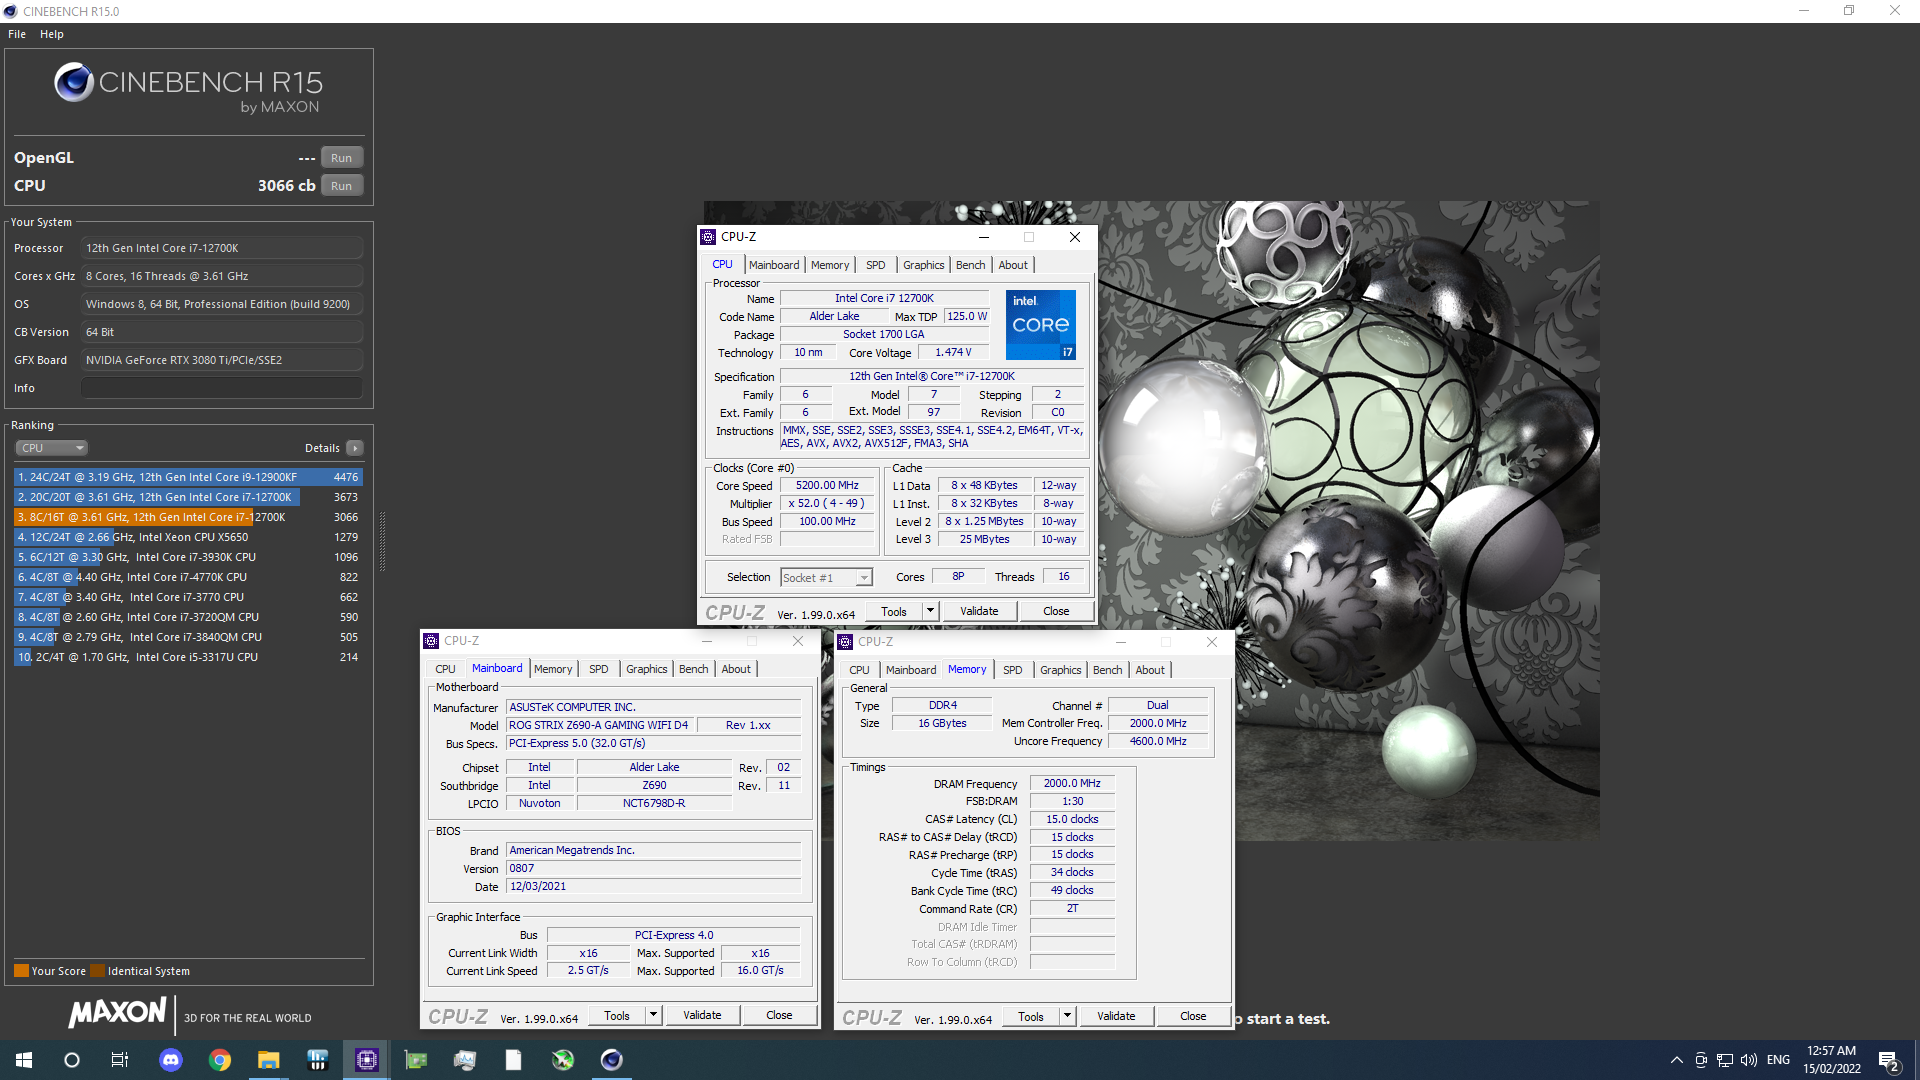Open Tools dropdown arrow in Memory CPU-Z

coord(1067,1017)
